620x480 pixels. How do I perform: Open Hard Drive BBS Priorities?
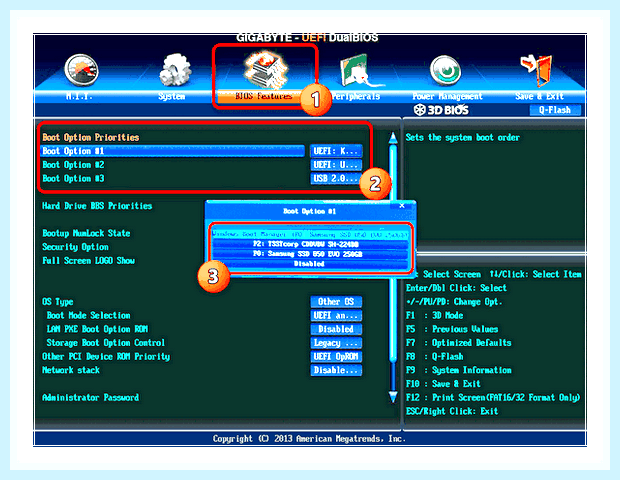tap(97, 206)
